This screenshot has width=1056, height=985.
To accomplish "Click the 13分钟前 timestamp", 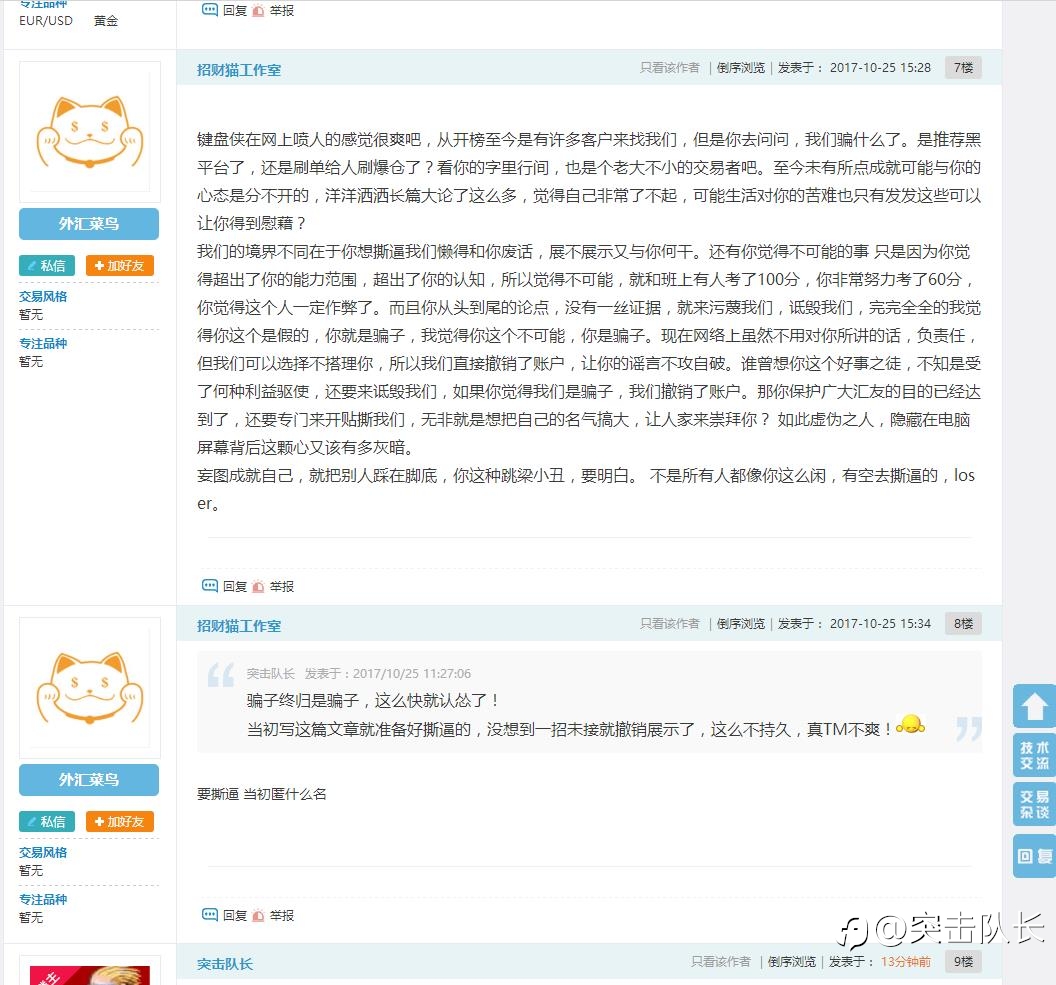I will click(906, 961).
